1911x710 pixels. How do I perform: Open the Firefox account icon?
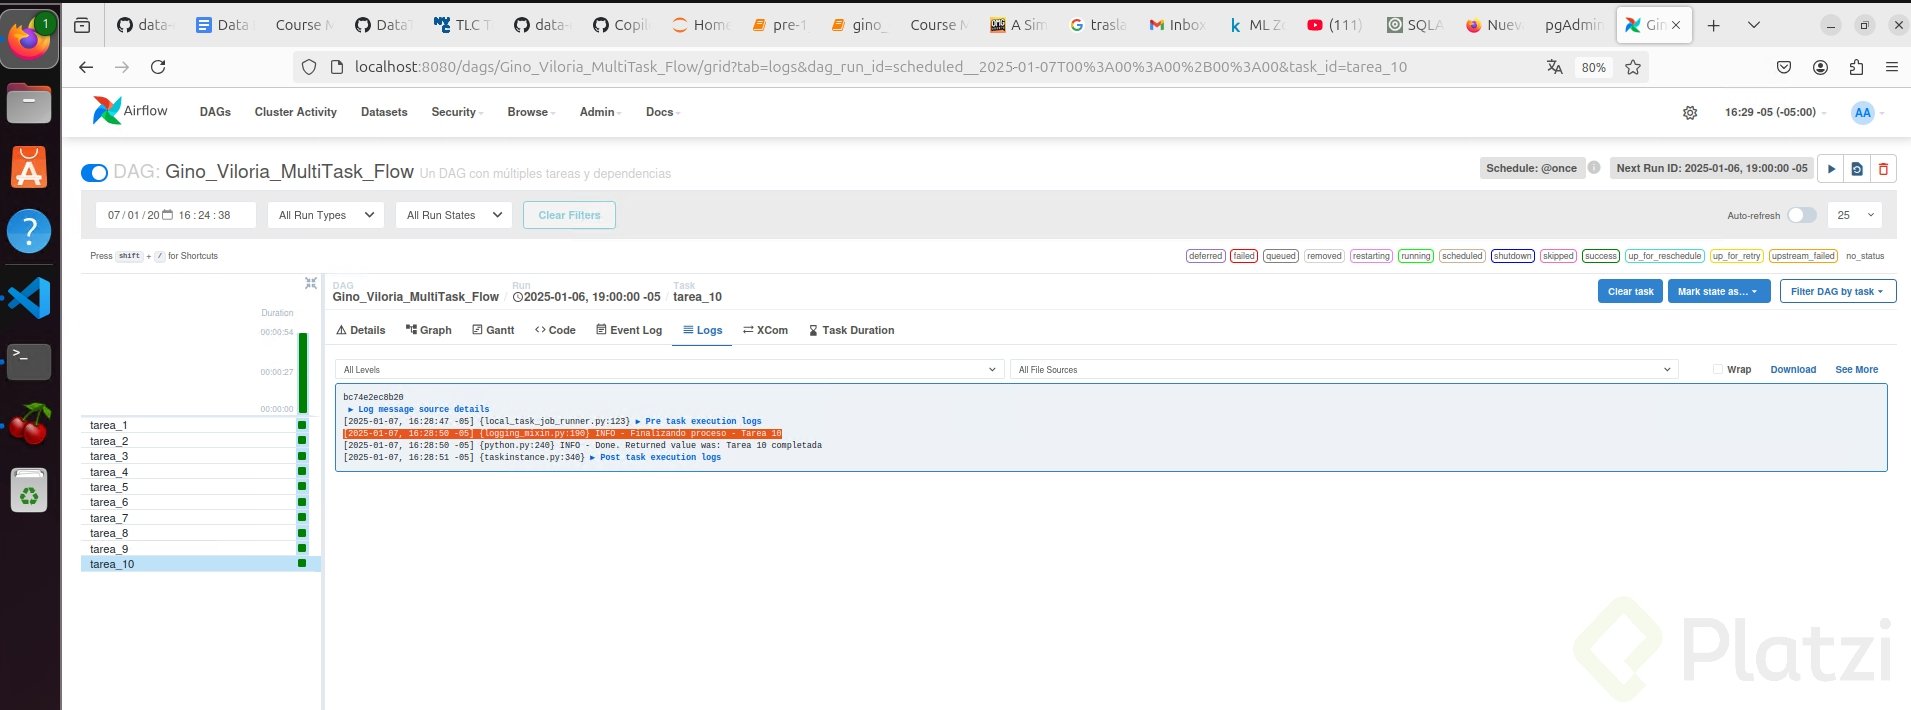point(1820,67)
